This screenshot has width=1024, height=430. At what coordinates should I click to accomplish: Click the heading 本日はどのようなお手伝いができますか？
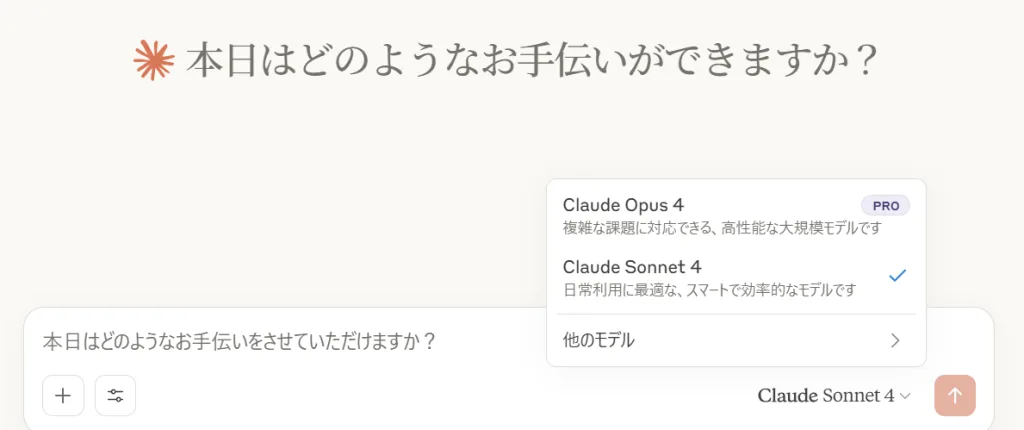pyautogui.click(x=530, y=61)
